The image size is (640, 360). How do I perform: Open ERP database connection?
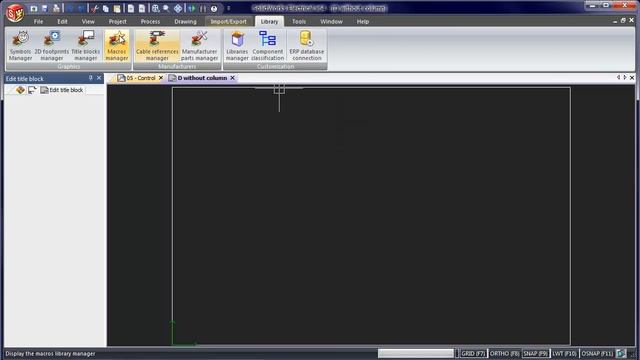click(x=307, y=46)
